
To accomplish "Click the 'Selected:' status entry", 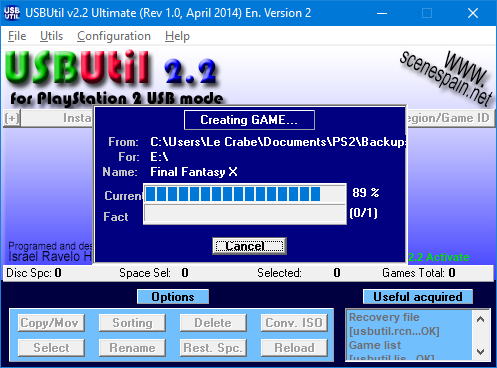I will tap(299, 273).
